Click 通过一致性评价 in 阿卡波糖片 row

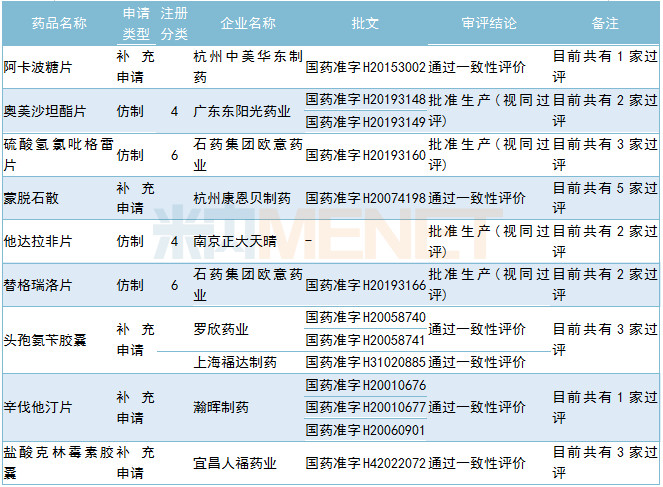click(x=477, y=67)
